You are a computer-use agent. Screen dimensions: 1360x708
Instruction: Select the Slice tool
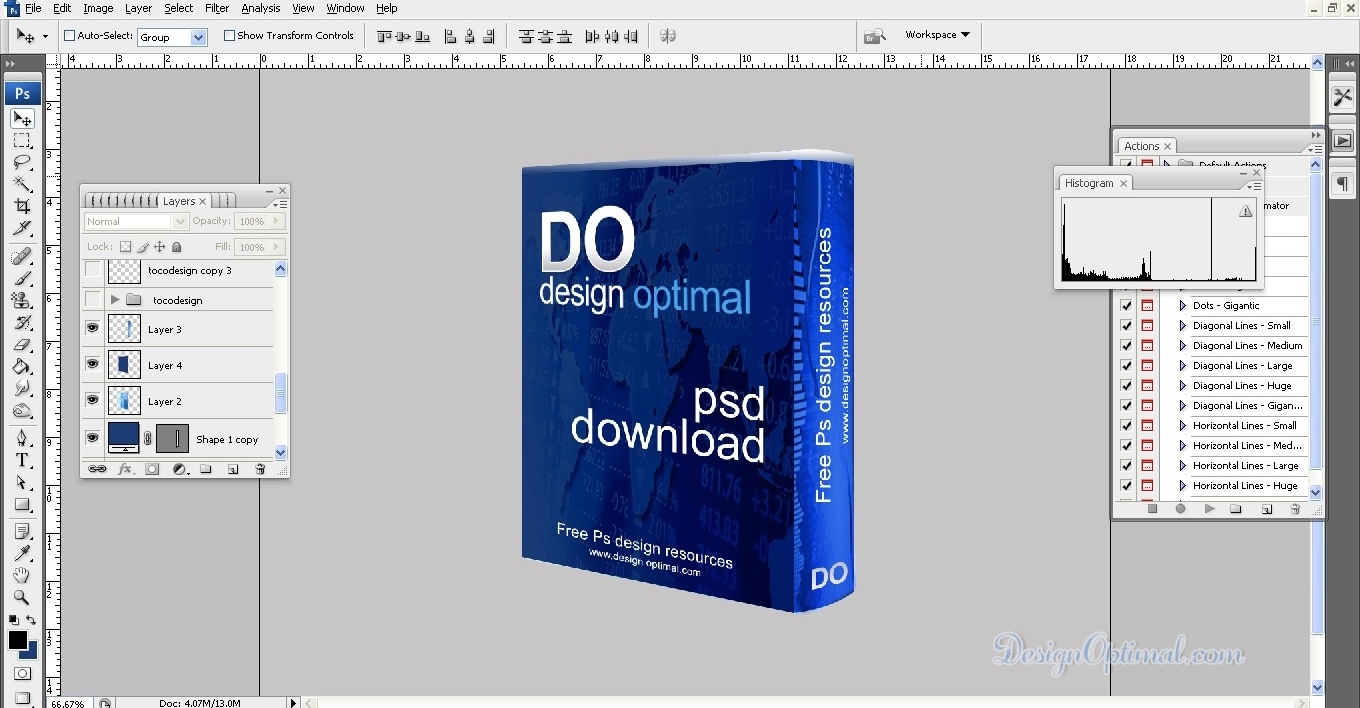pos(22,228)
